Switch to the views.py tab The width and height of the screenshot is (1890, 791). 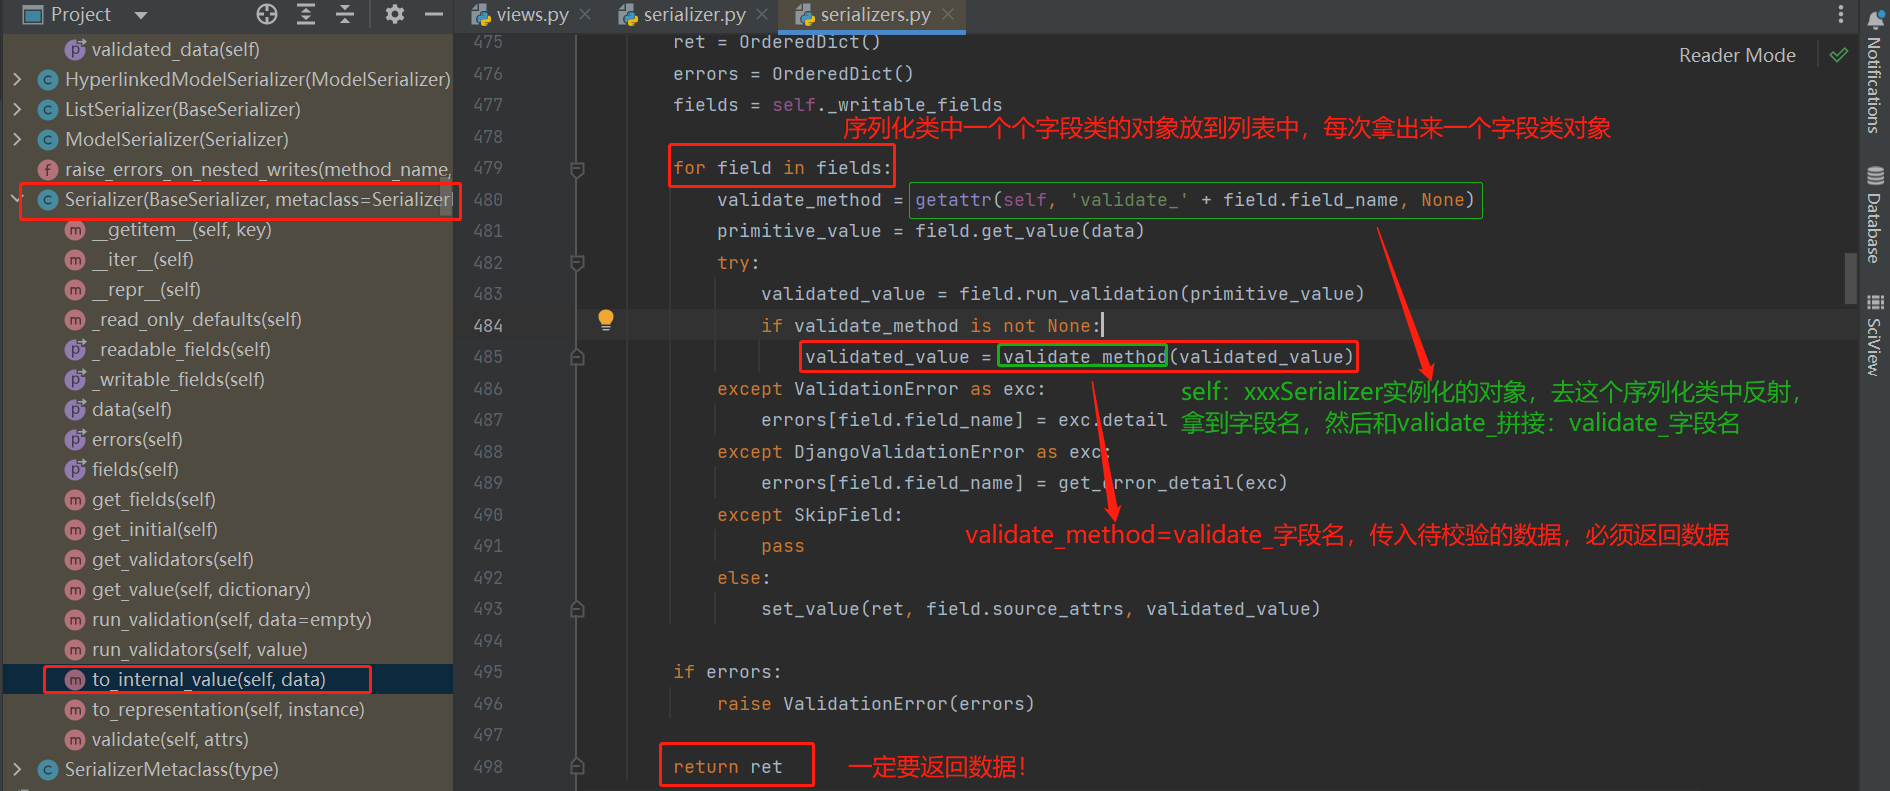point(532,14)
